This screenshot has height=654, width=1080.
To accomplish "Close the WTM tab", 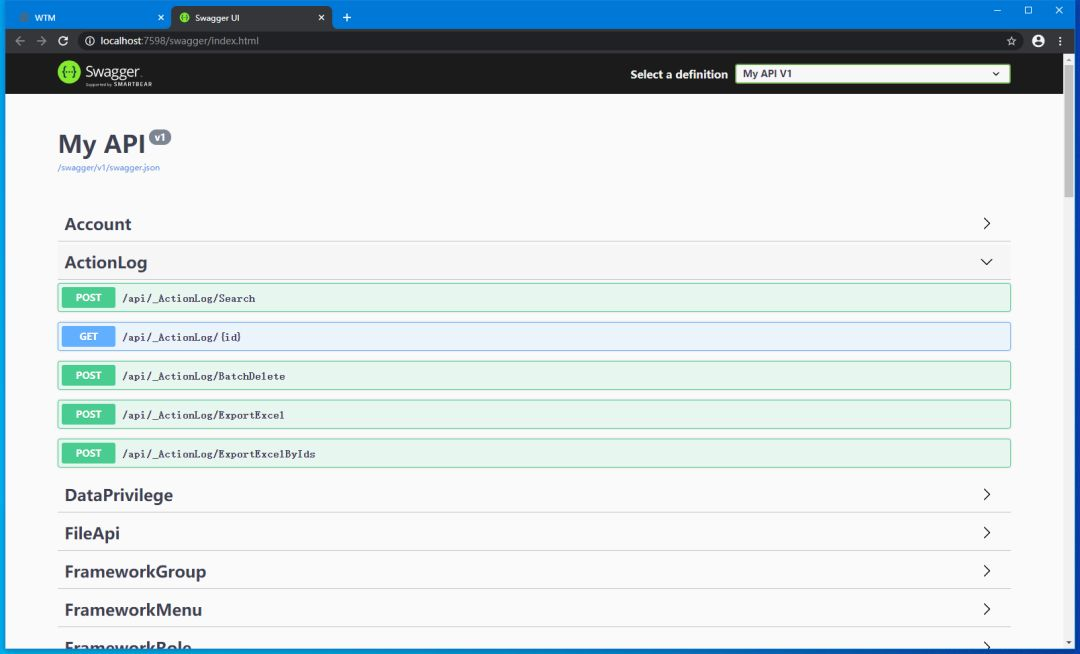I will tap(160, 18).
